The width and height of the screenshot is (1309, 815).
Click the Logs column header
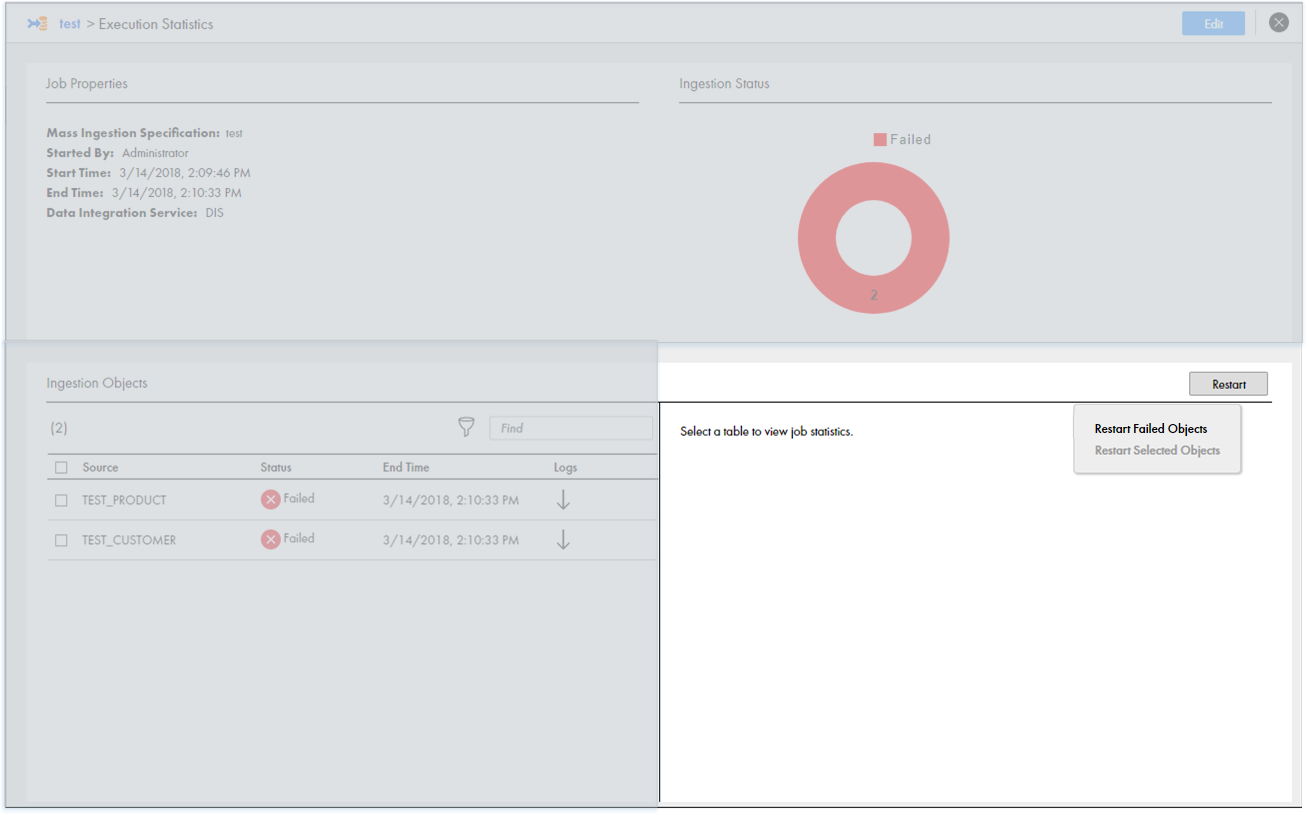566,467
